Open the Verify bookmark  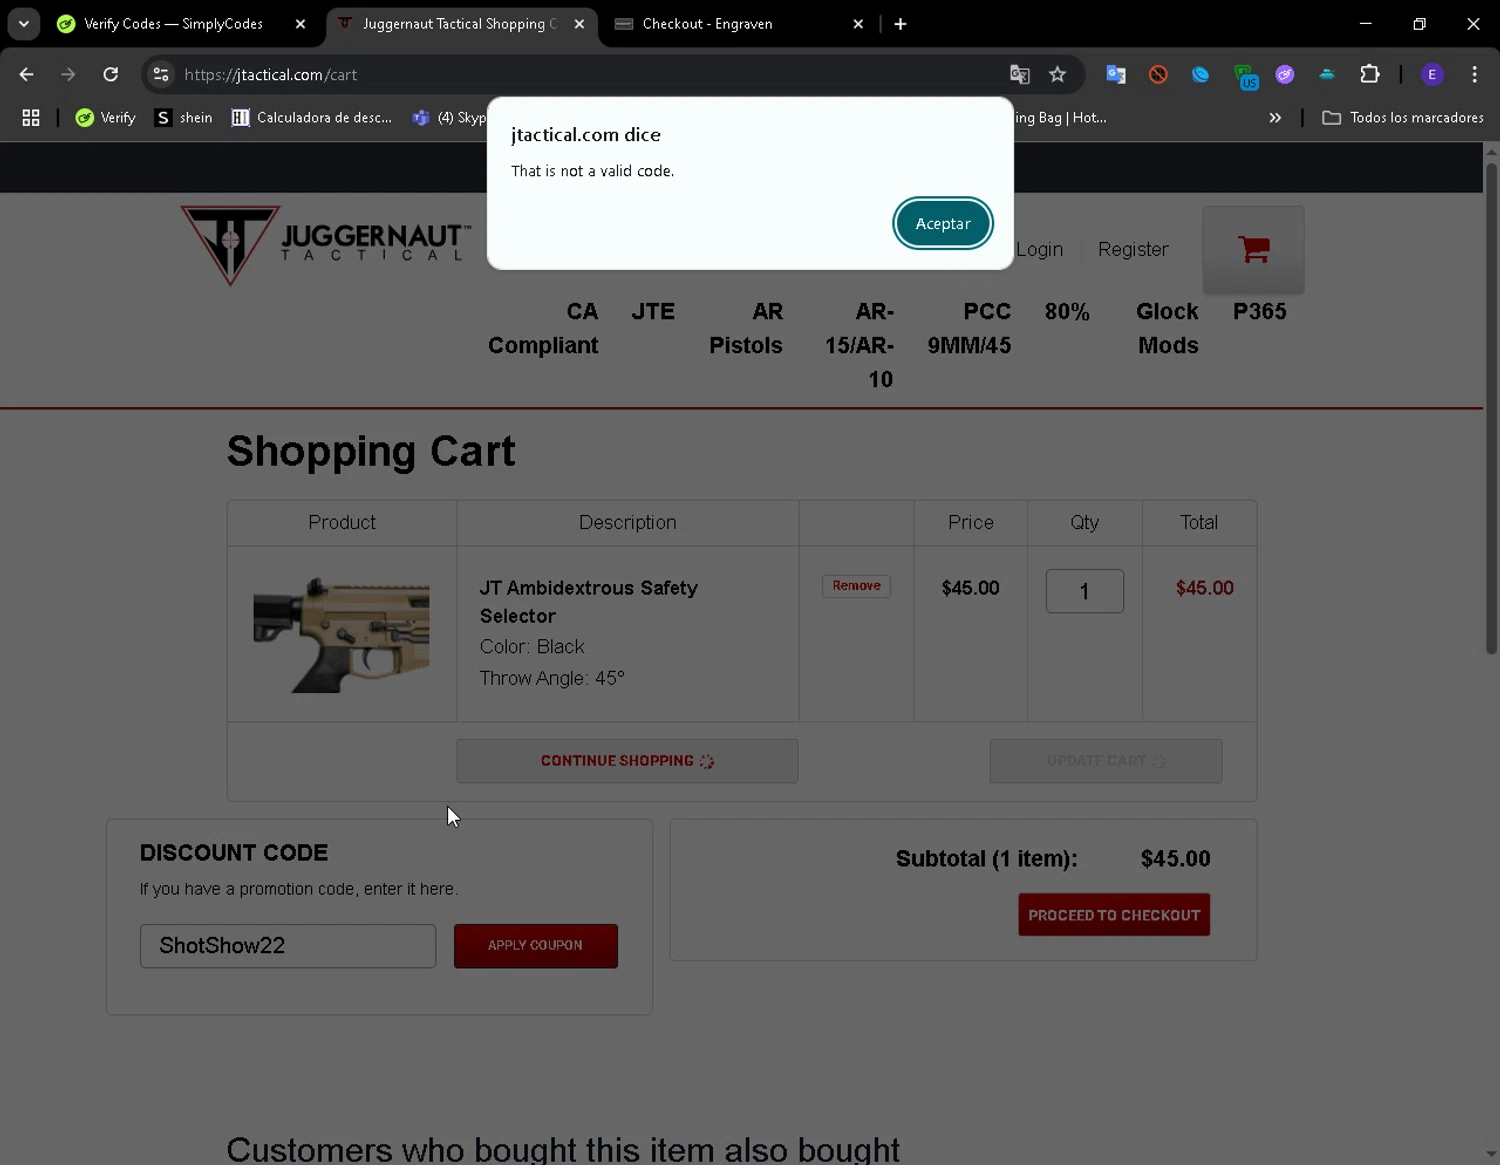tap(106, 118)
